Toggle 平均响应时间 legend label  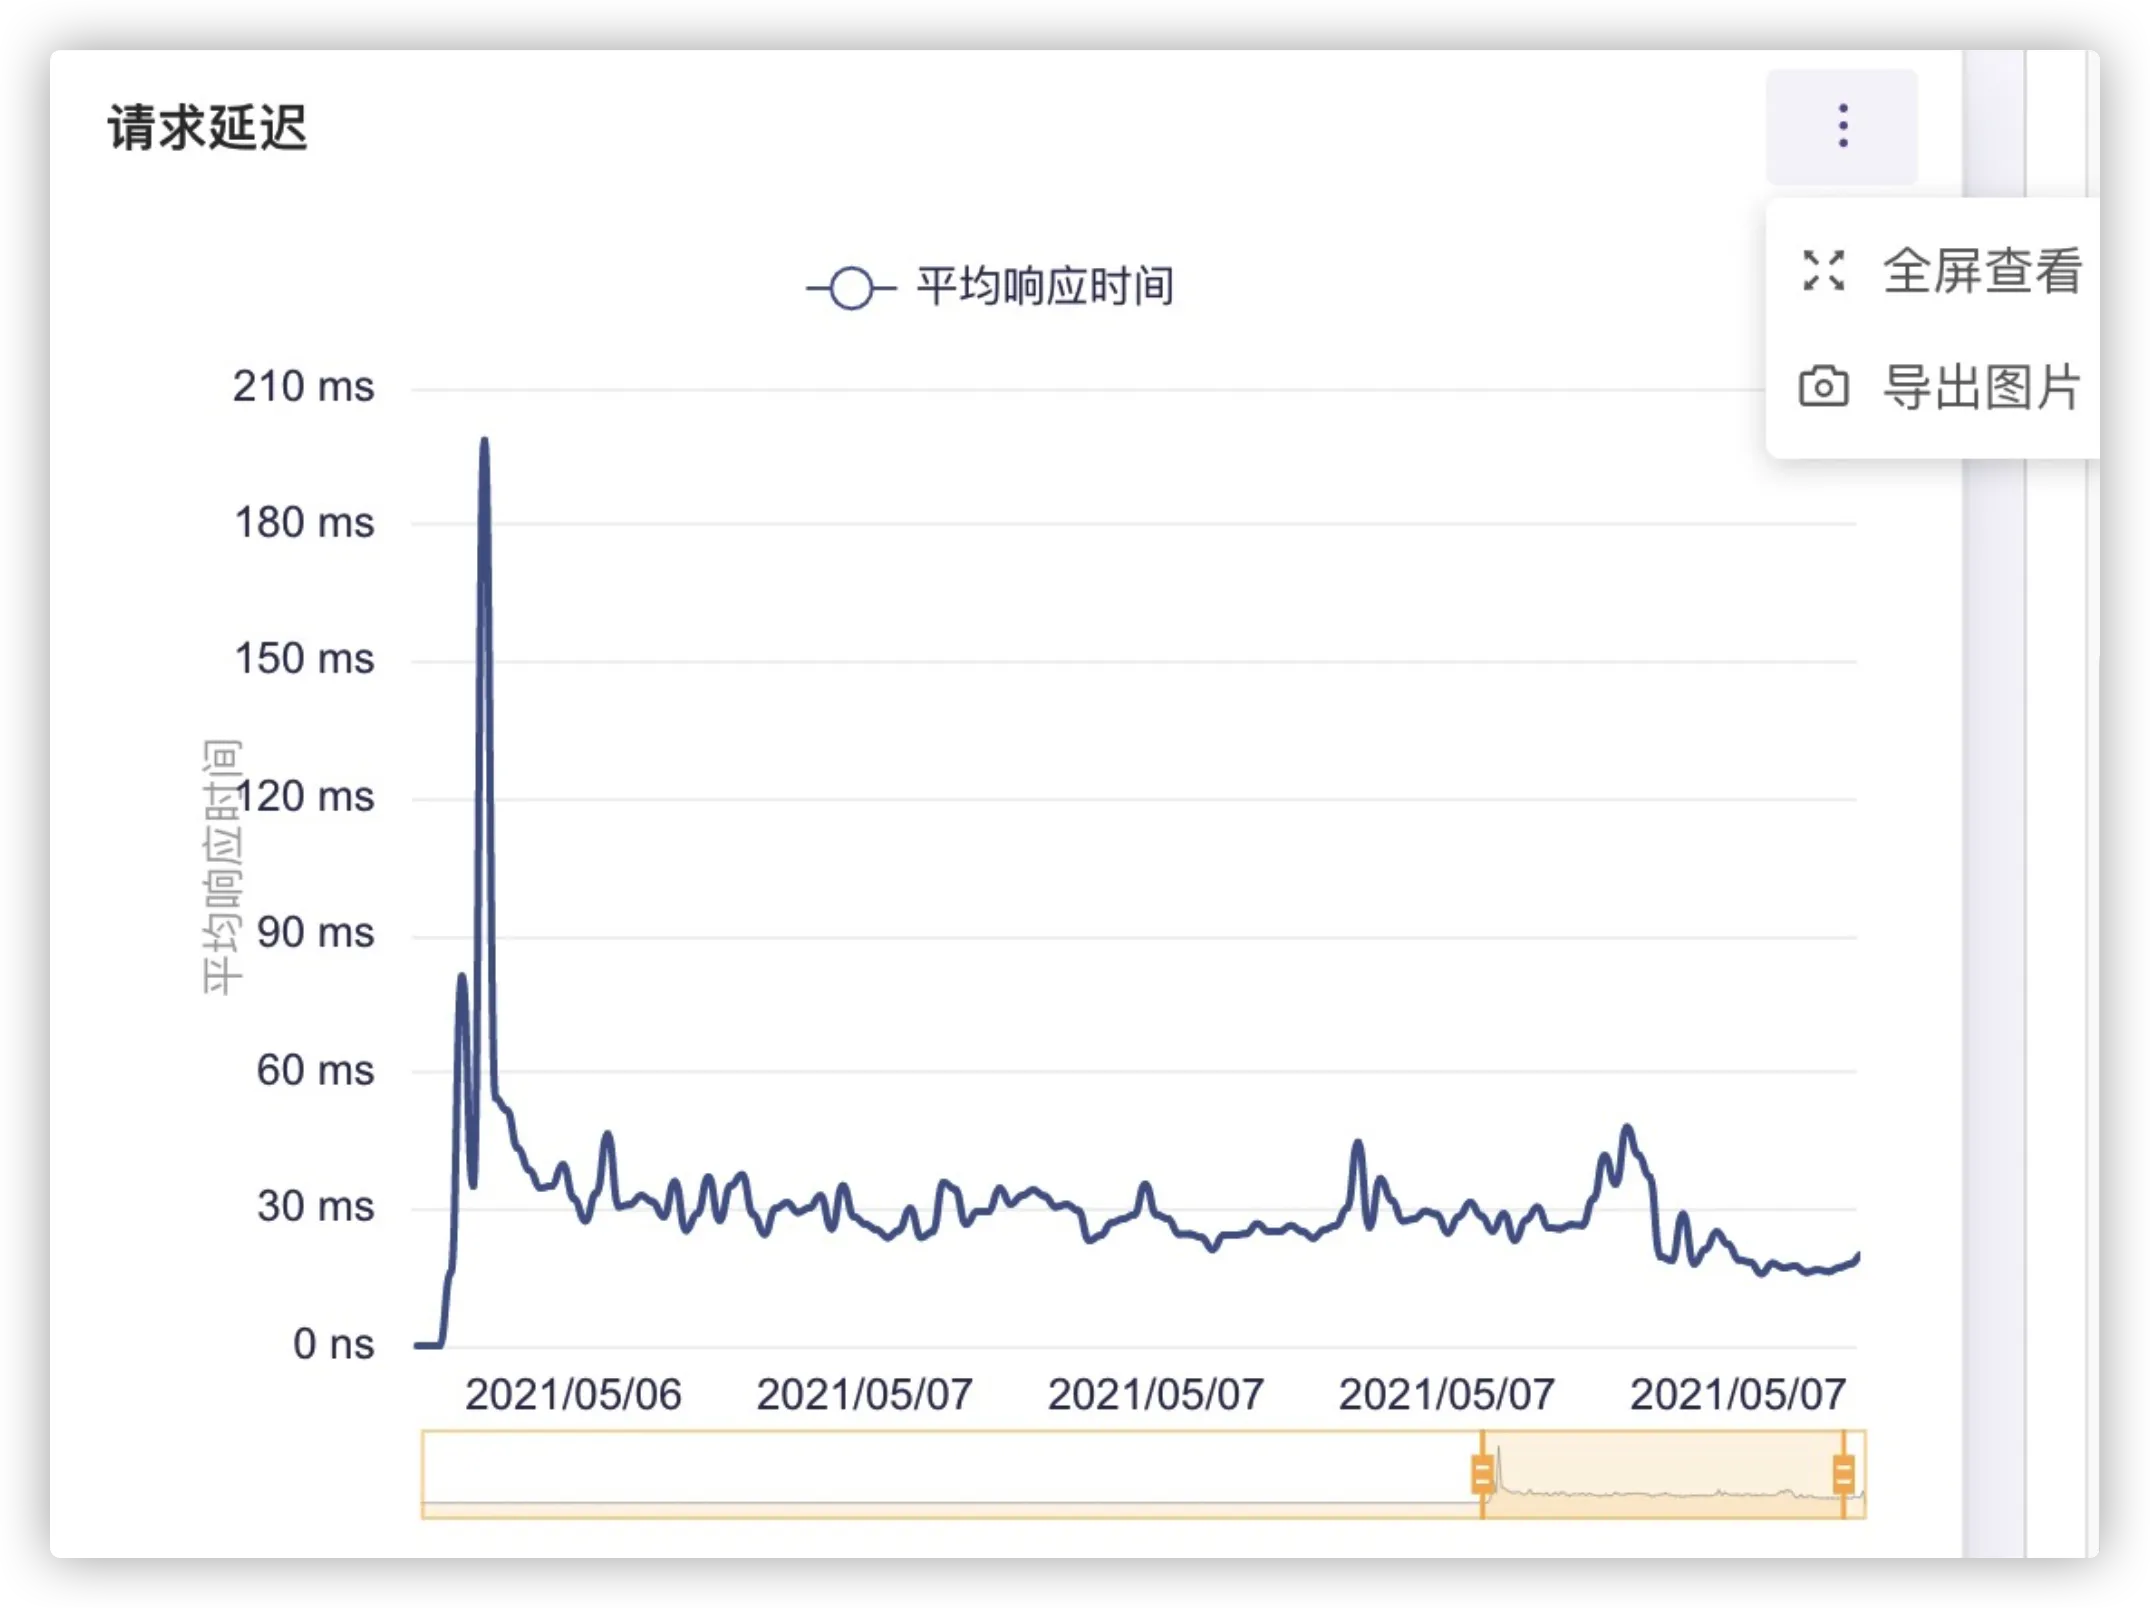pyautogui.click(x=1044, y=288)
